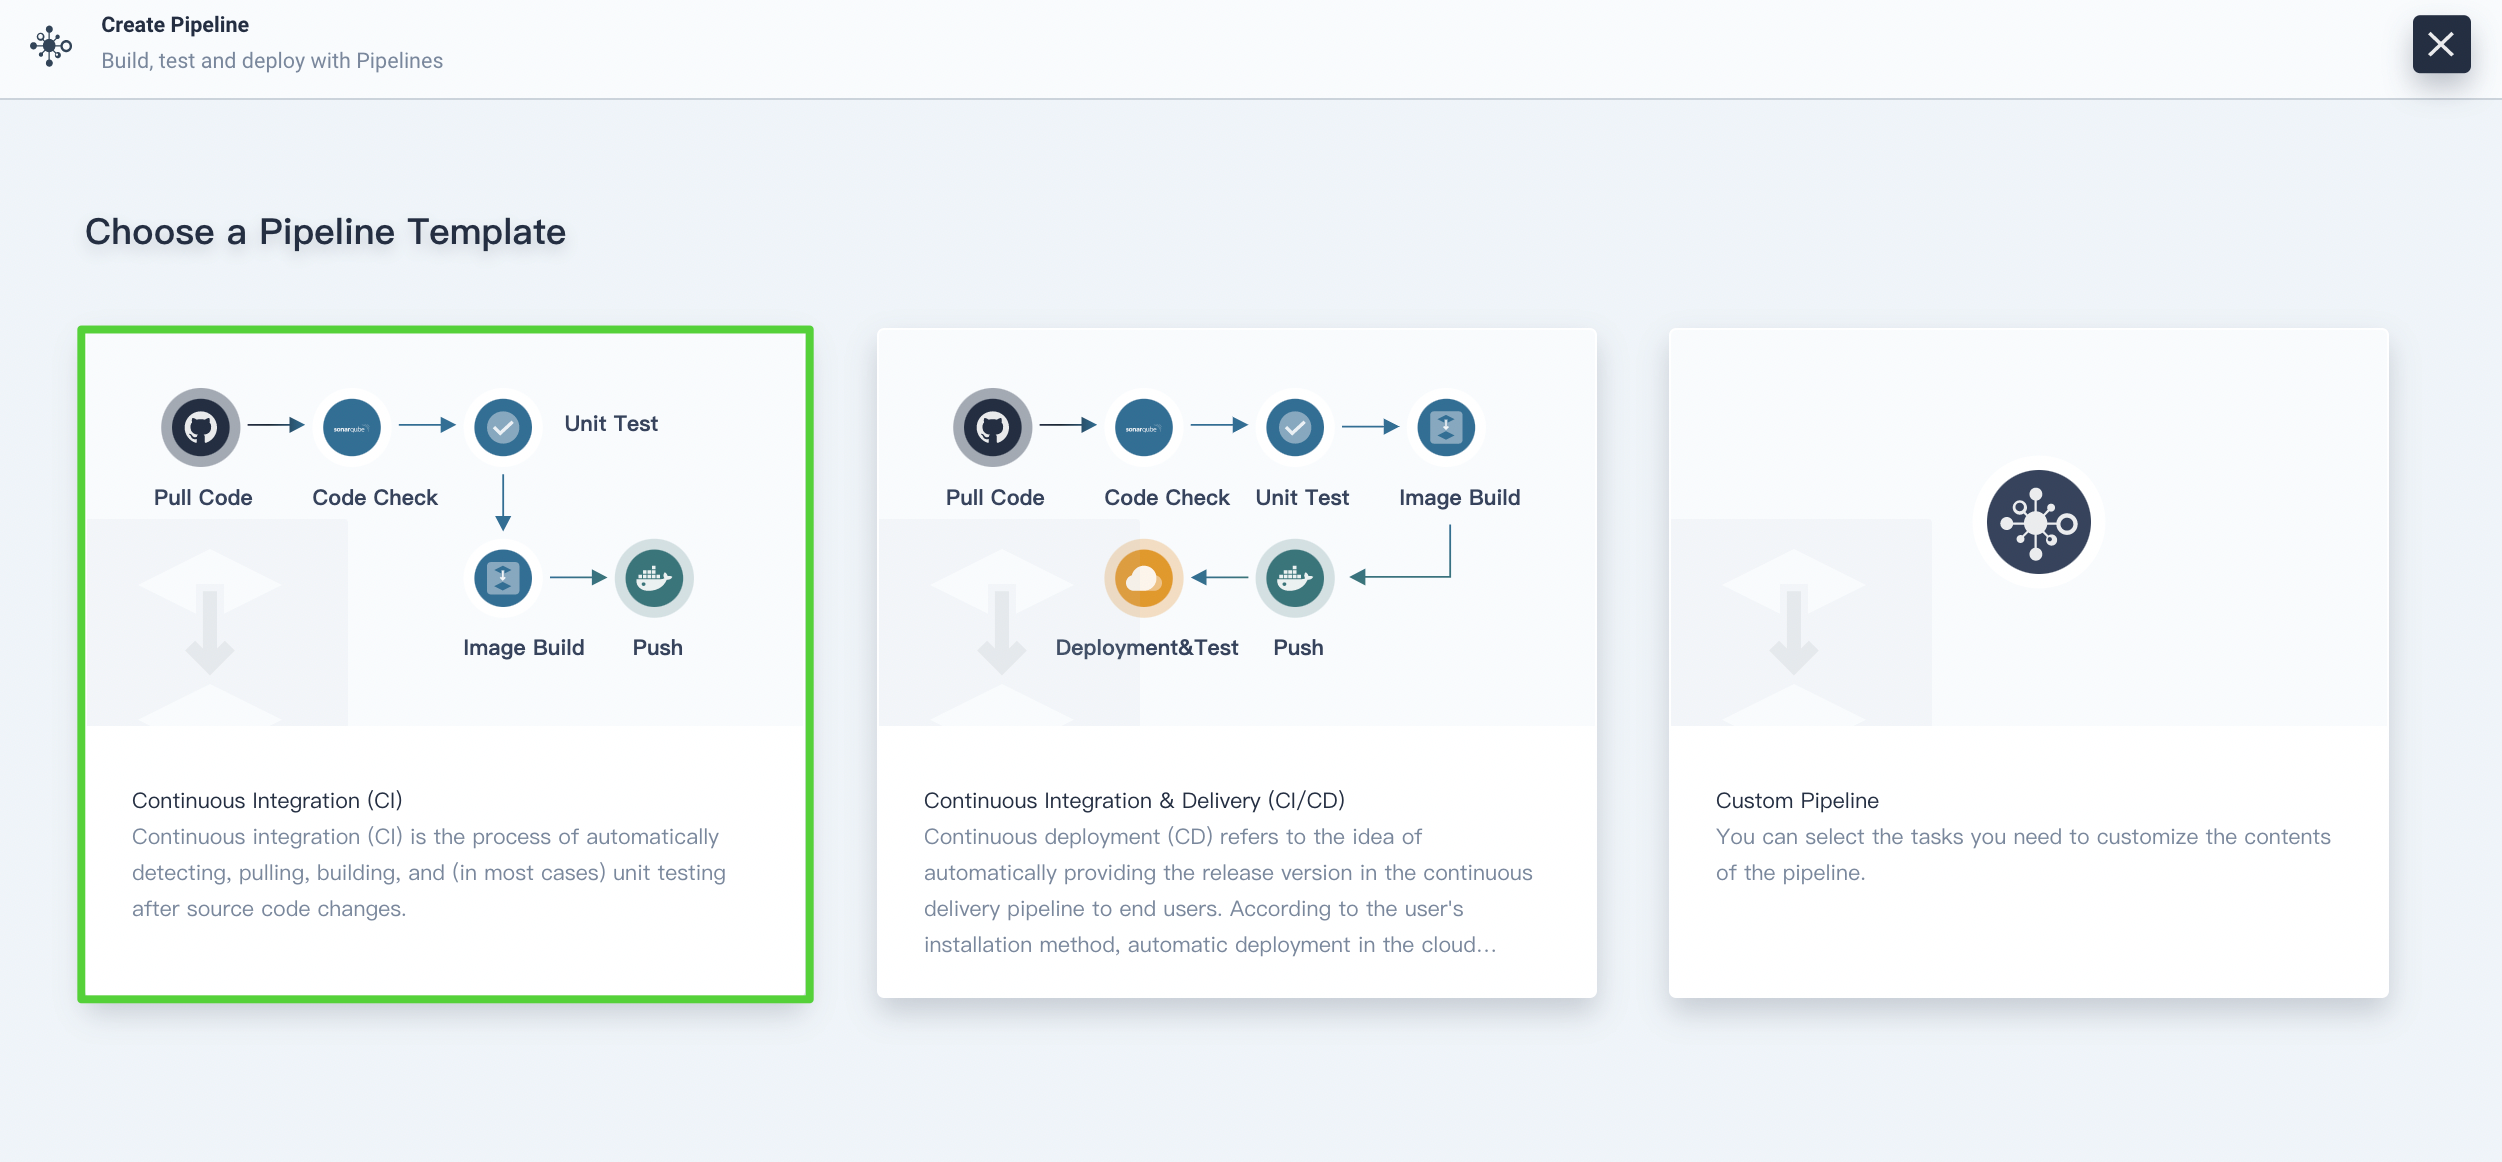Close the Create Pipeline dialog
This screenshot has height=1162, width=2502.
(2441, 44)
